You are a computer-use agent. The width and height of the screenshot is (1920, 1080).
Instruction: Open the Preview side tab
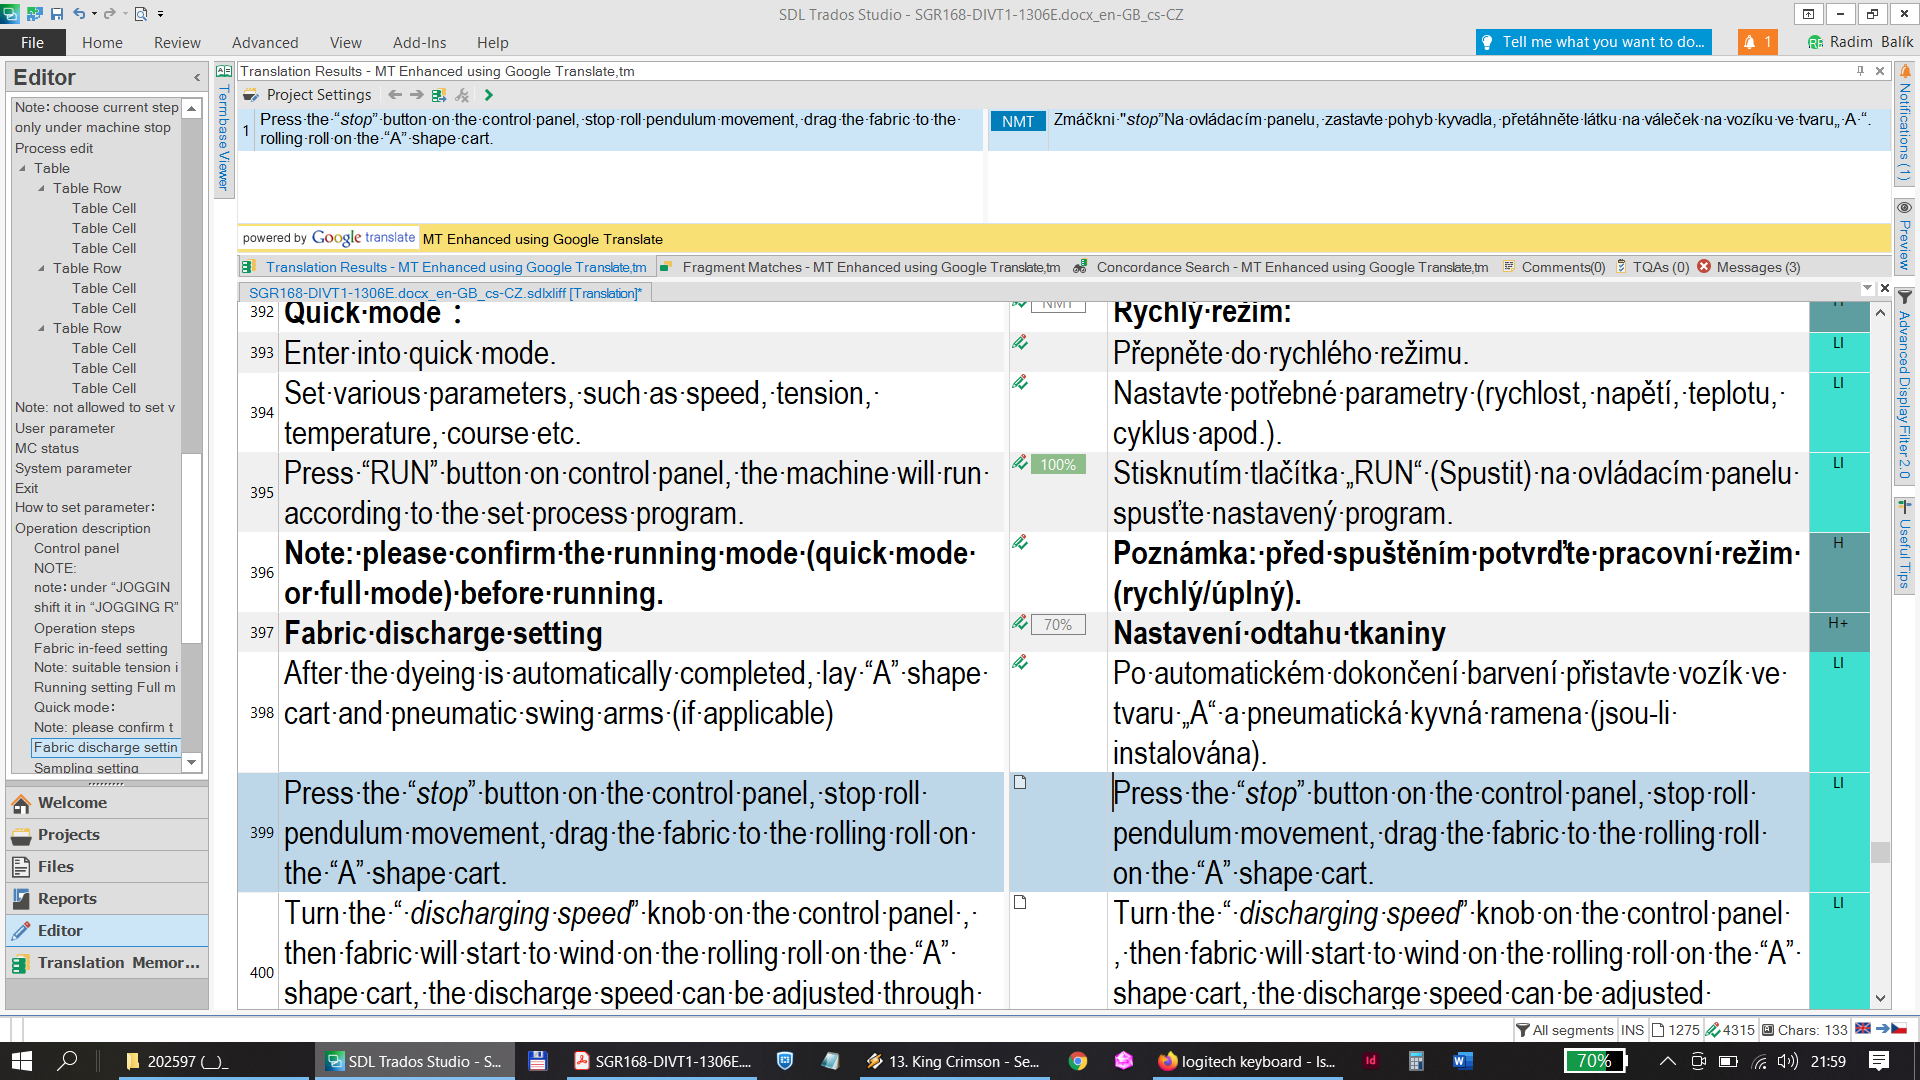1904,237
